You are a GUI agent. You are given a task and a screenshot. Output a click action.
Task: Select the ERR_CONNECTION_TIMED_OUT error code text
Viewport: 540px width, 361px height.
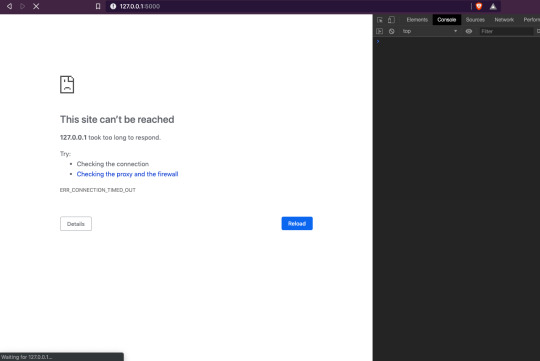(98, 190)
